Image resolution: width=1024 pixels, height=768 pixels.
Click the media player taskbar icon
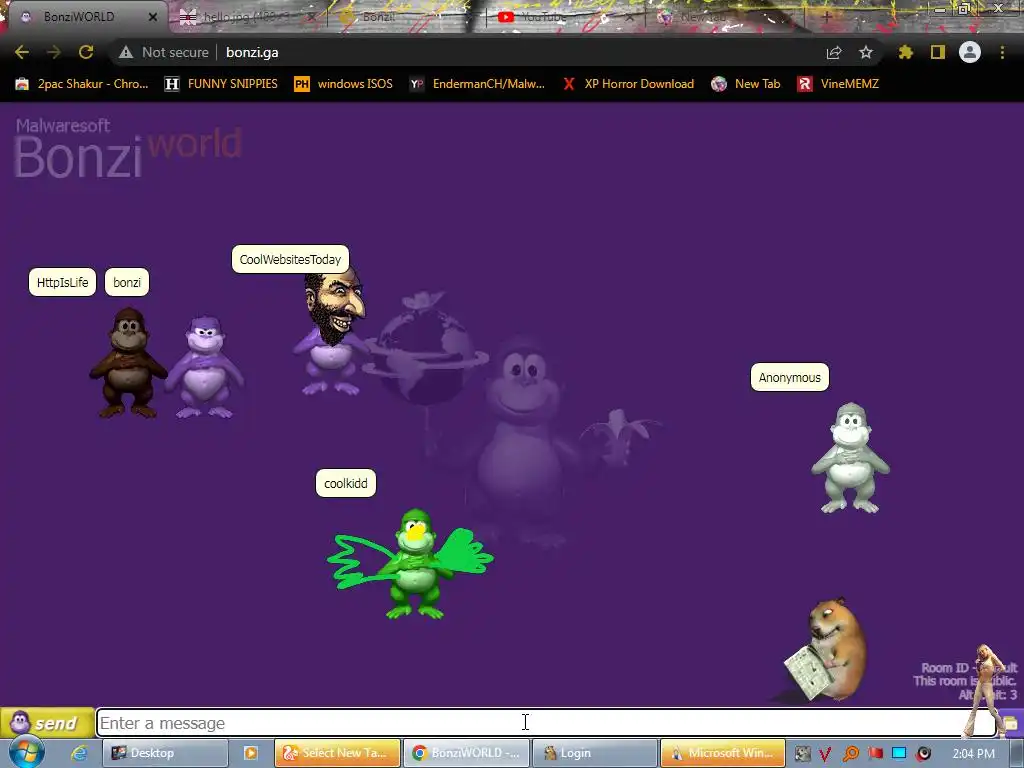(x=251, y=753)
